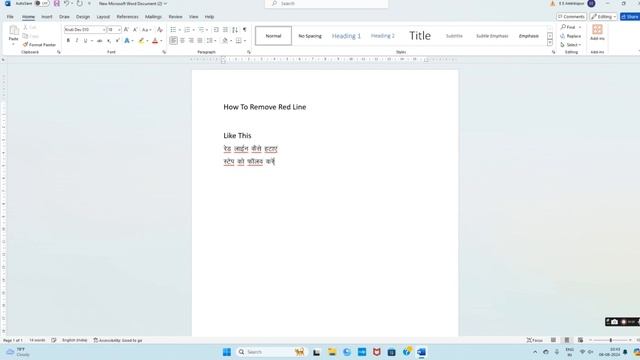Open the font size combo box
This screenshot has height=360, width=640.
pos(114,29)
